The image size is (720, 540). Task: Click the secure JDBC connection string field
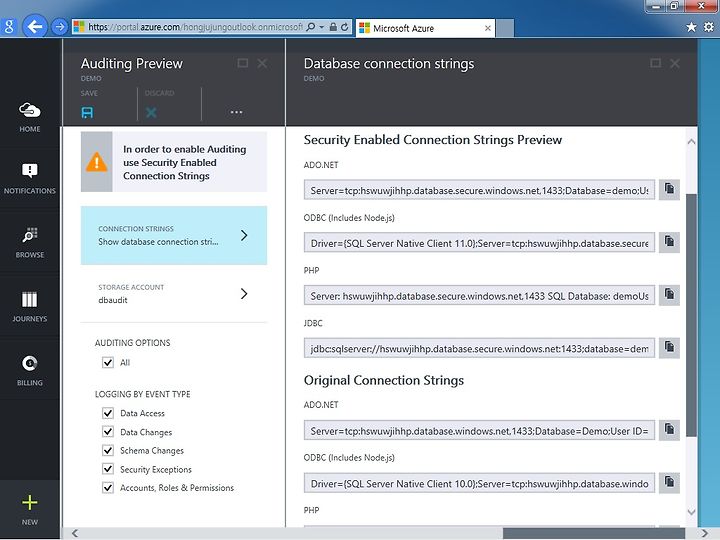(479, 348)
